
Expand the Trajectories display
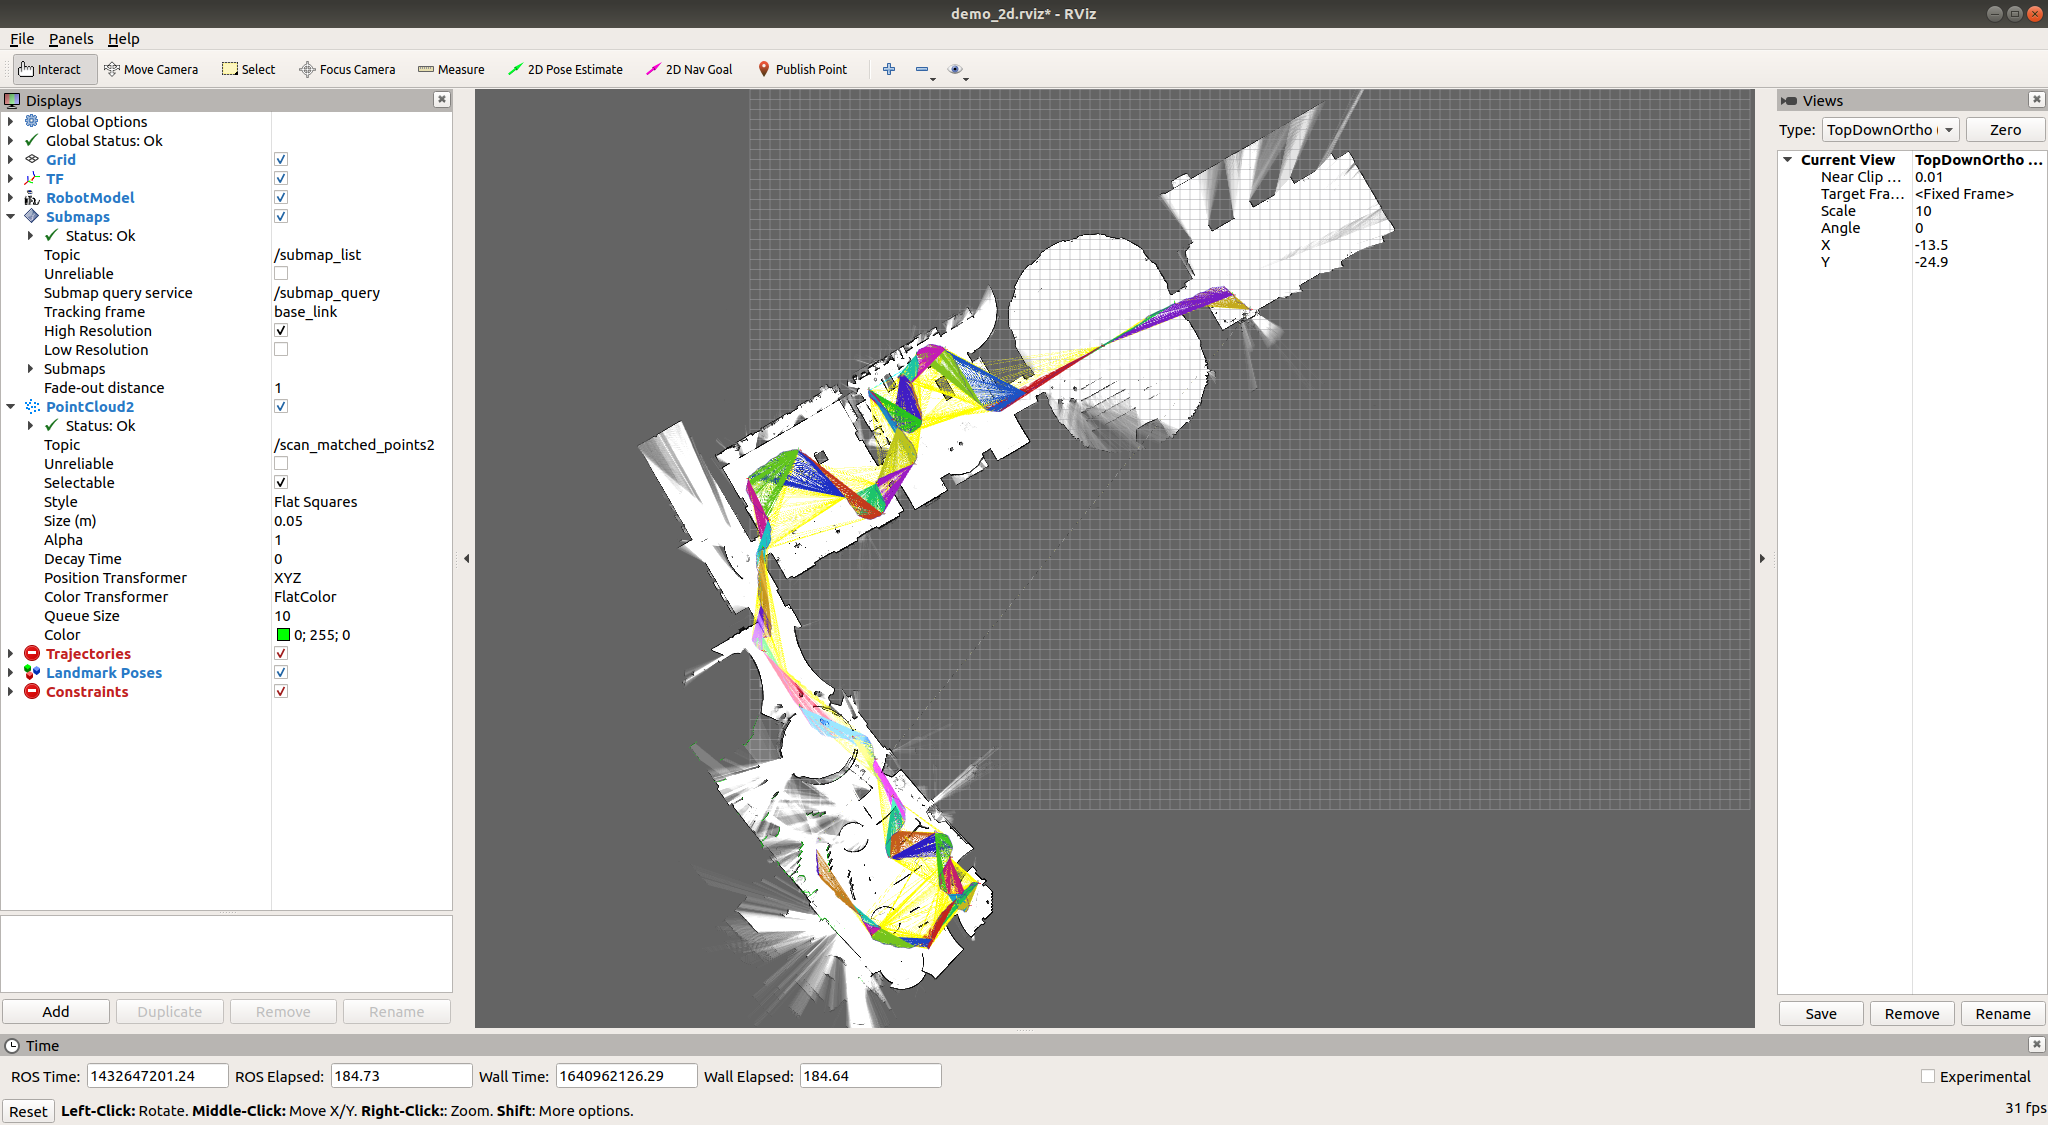coord(10,653)
